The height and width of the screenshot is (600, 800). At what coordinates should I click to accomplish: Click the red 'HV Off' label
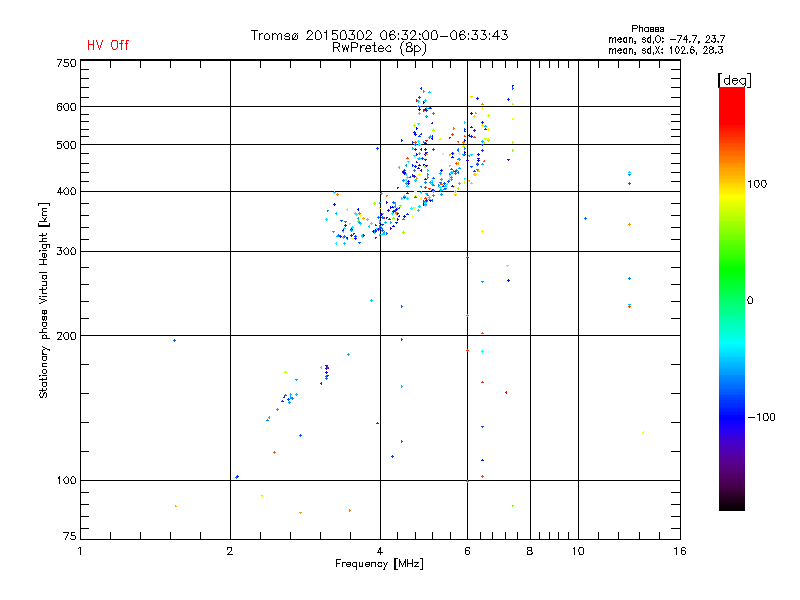(108, 45)
